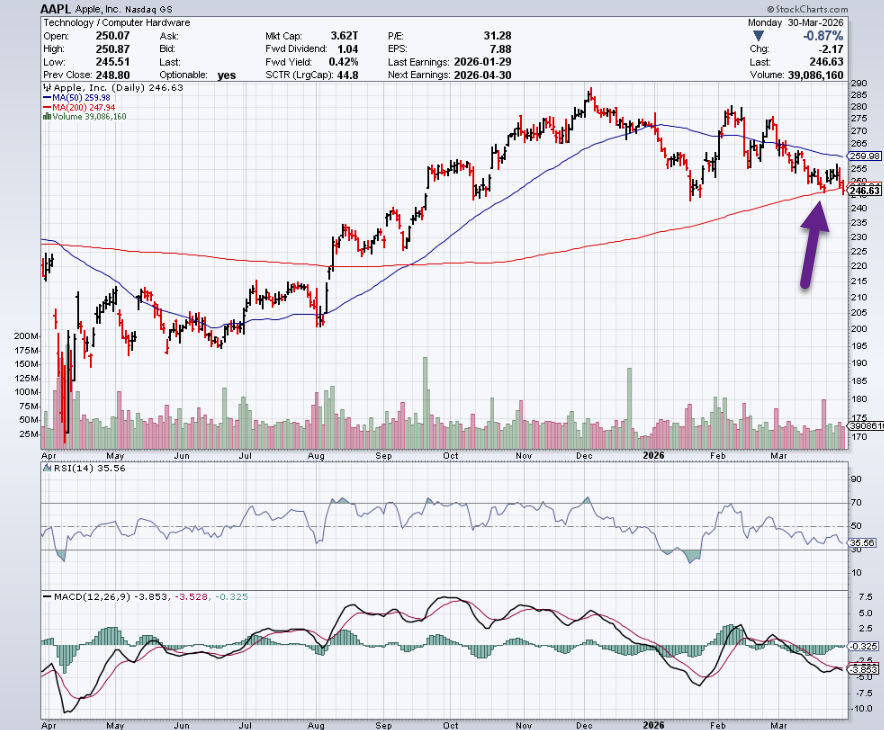Image resolution: width=884 pixels, height=730 pixels.
Task: Click the 246.63 last price tag
Action: (x=863, y=190)
